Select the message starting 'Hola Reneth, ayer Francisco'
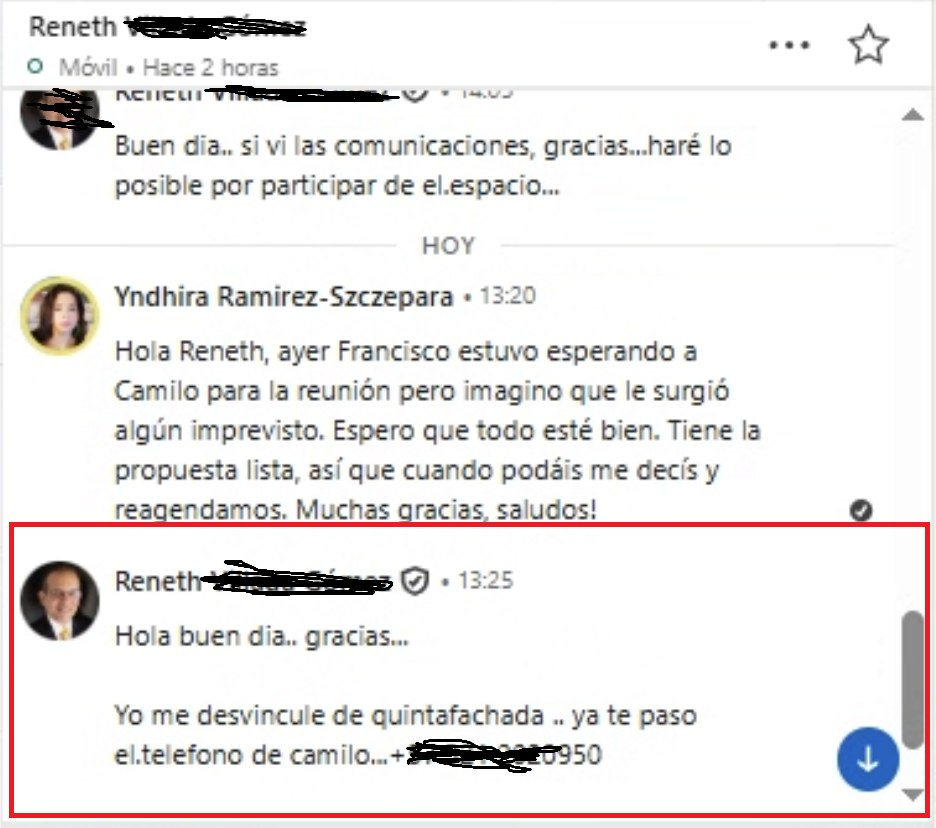Viewport: 936px width, 828px height. click(438, 430)
